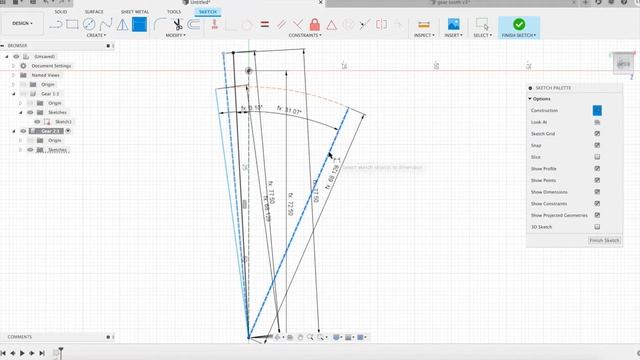The width and height of the screenshot is (640, 360).
Task: Expand the Document Settings tree node
Action: (13, 66)
